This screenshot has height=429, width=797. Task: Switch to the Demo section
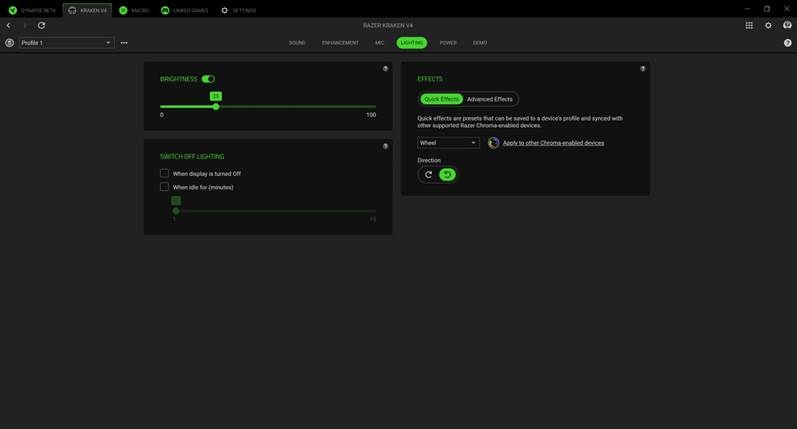point(480,43)
